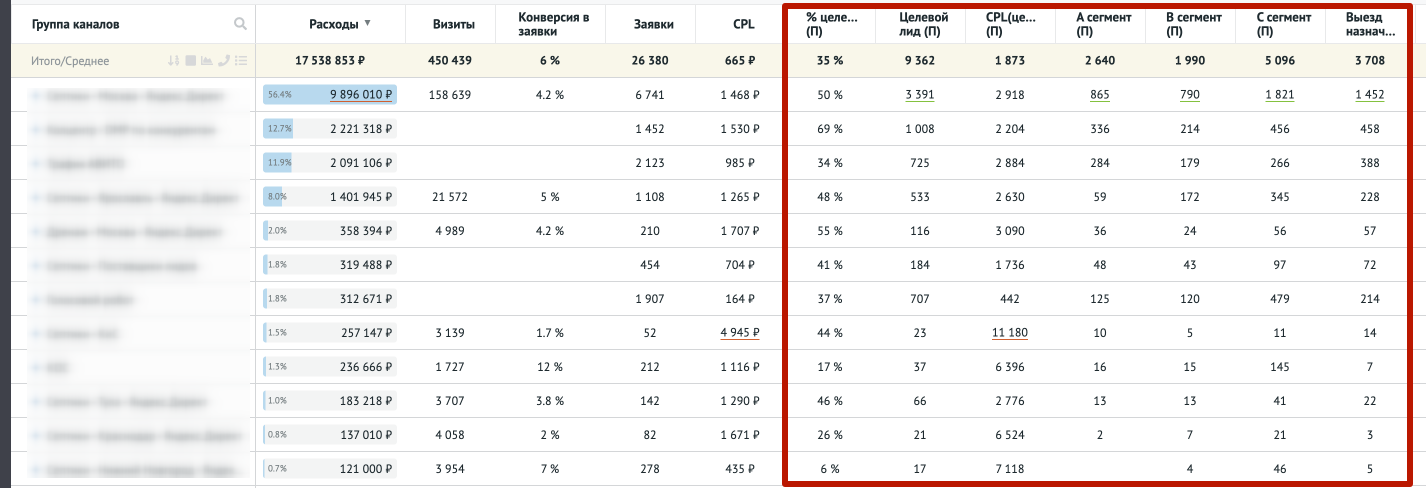The image size is (1426, 488).
Task: Click the square icon in Итого/Среднее row
Action: pos(190,61)
